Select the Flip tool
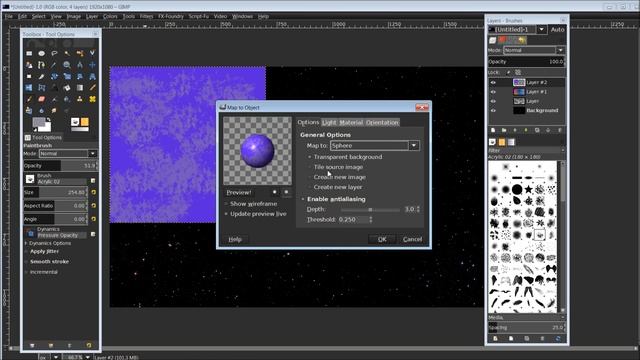Screen dimensions: 640x360 [29, 87]
